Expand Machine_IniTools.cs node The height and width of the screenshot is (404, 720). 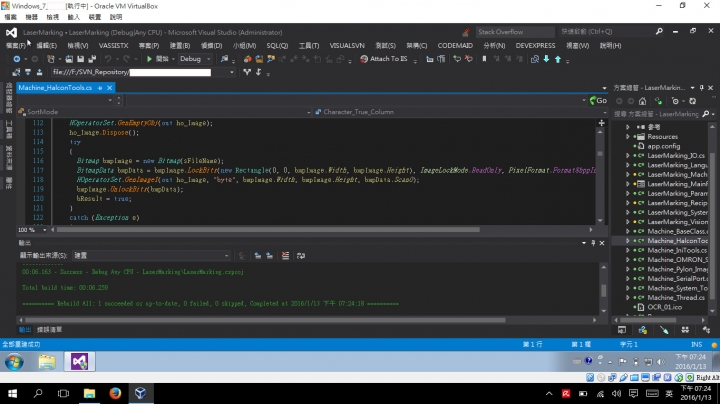click(x=628, y=250)
